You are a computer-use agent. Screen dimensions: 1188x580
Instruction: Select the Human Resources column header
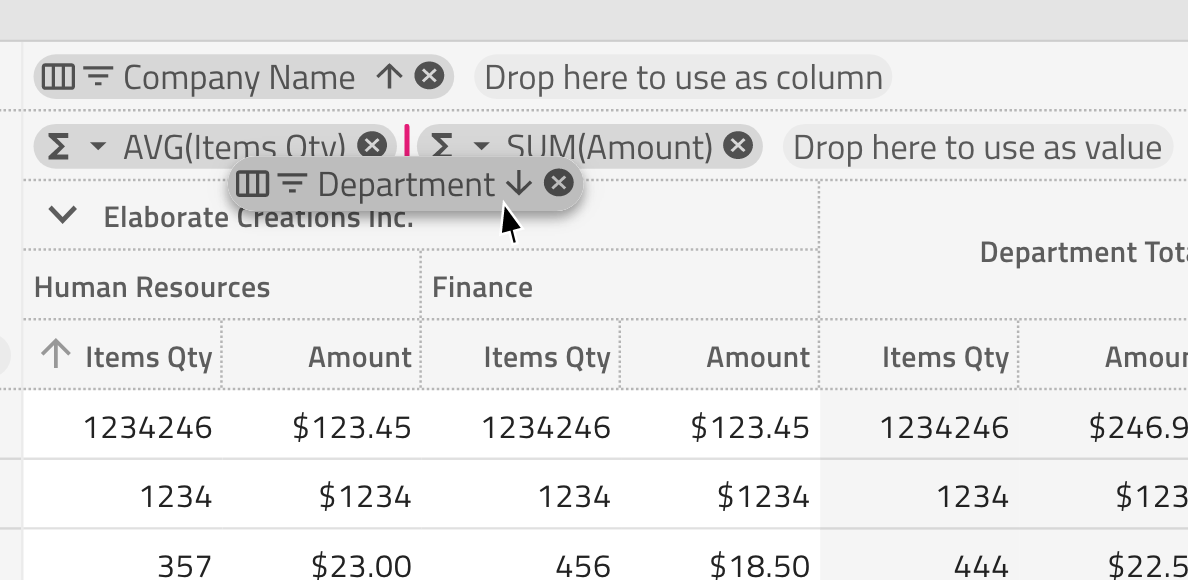coord(151,287)
